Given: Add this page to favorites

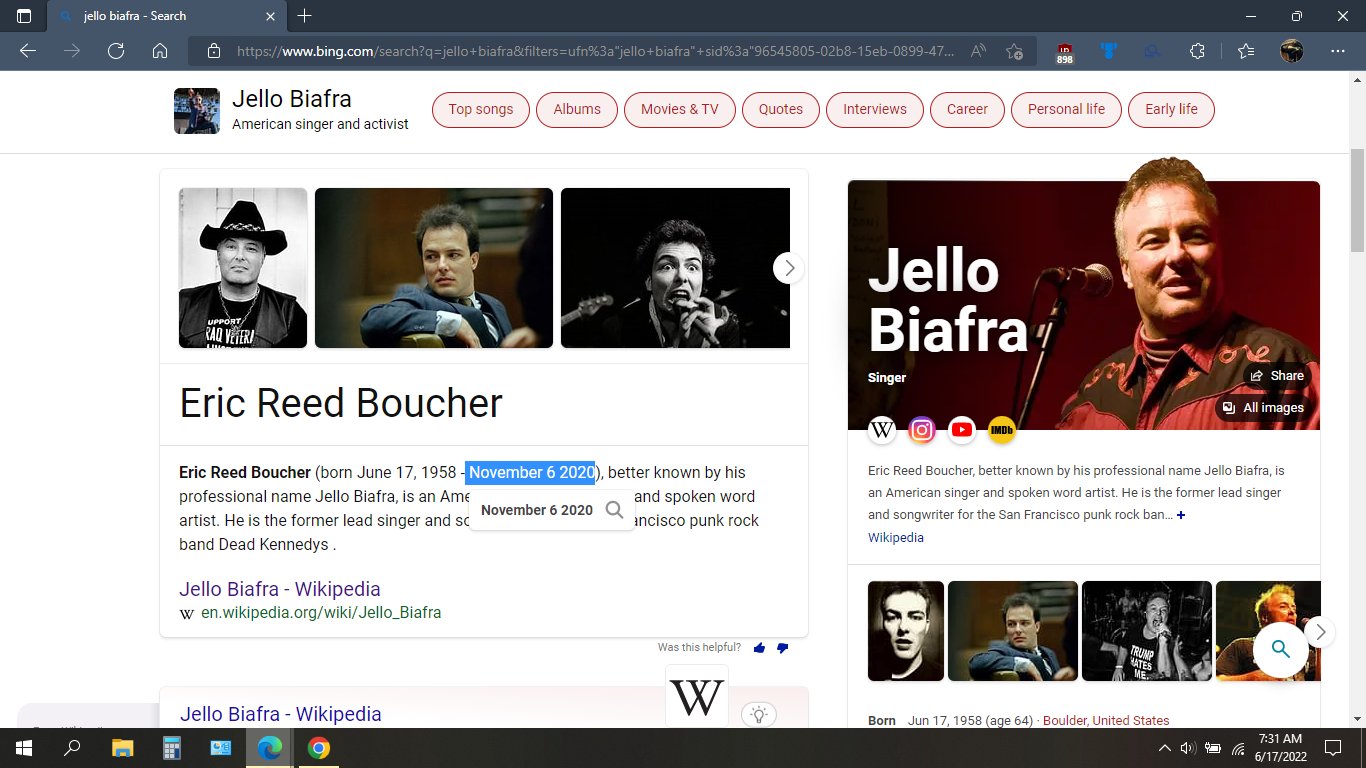Looking at the screenshot, I should [1014, 51].
